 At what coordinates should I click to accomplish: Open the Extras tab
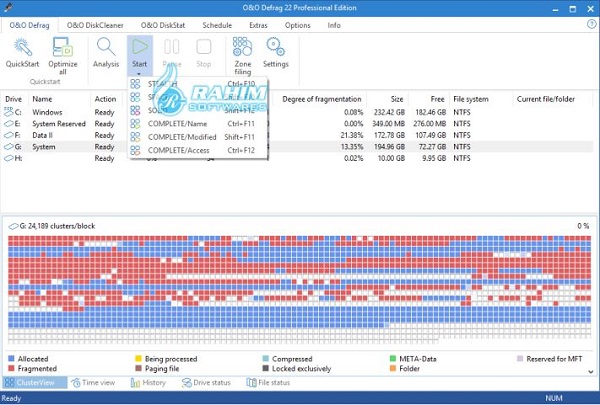click(258, 25)
